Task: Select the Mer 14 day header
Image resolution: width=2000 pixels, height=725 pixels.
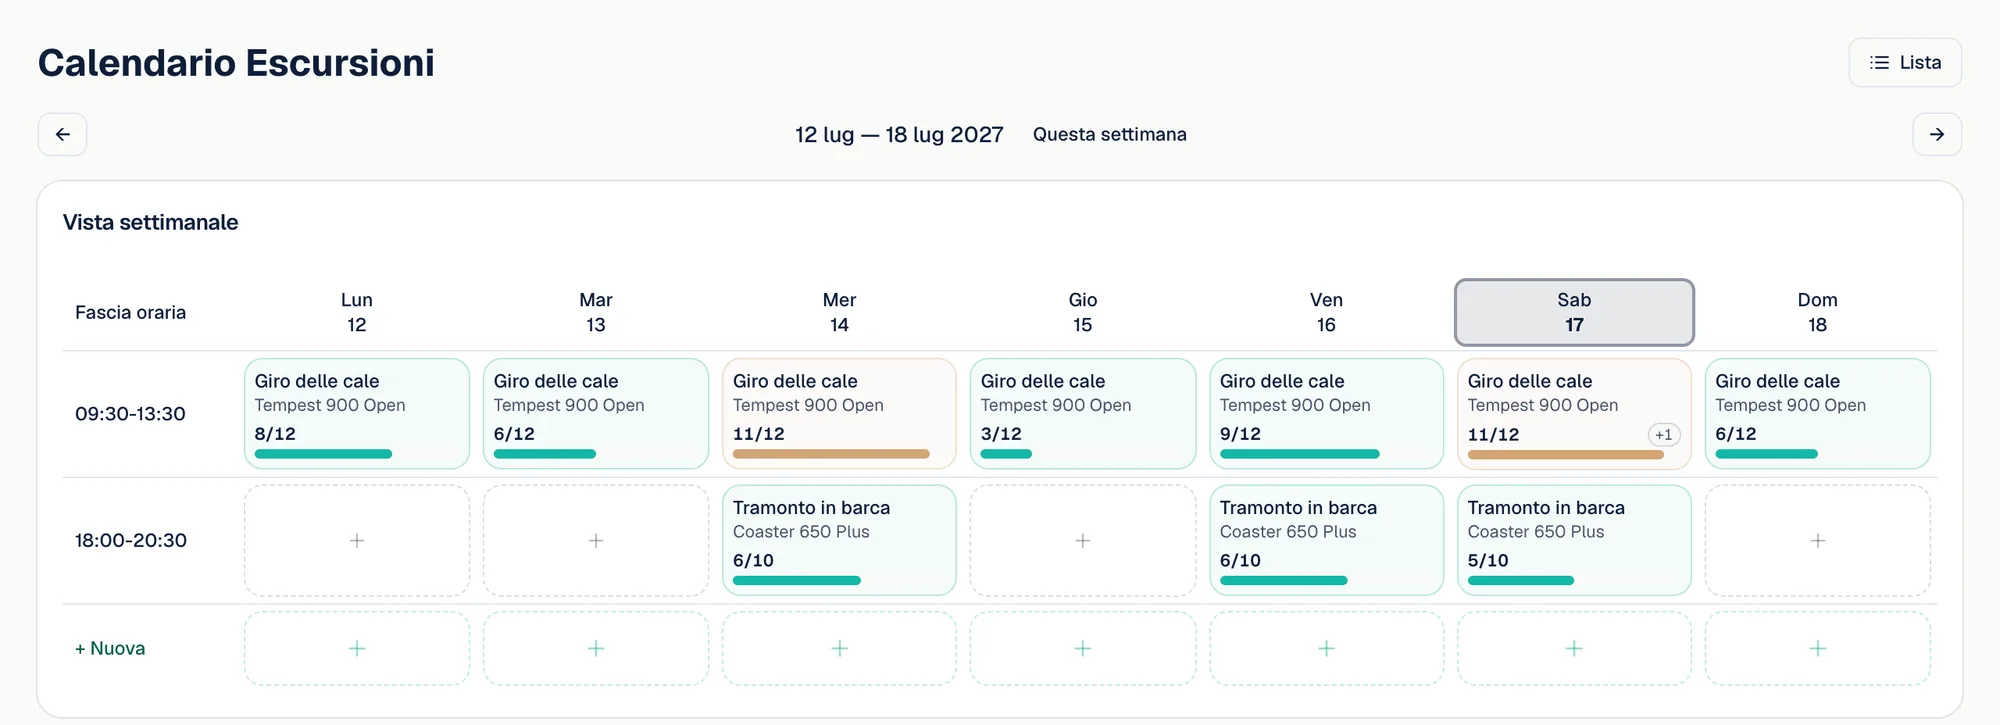Action: (839, 312)
